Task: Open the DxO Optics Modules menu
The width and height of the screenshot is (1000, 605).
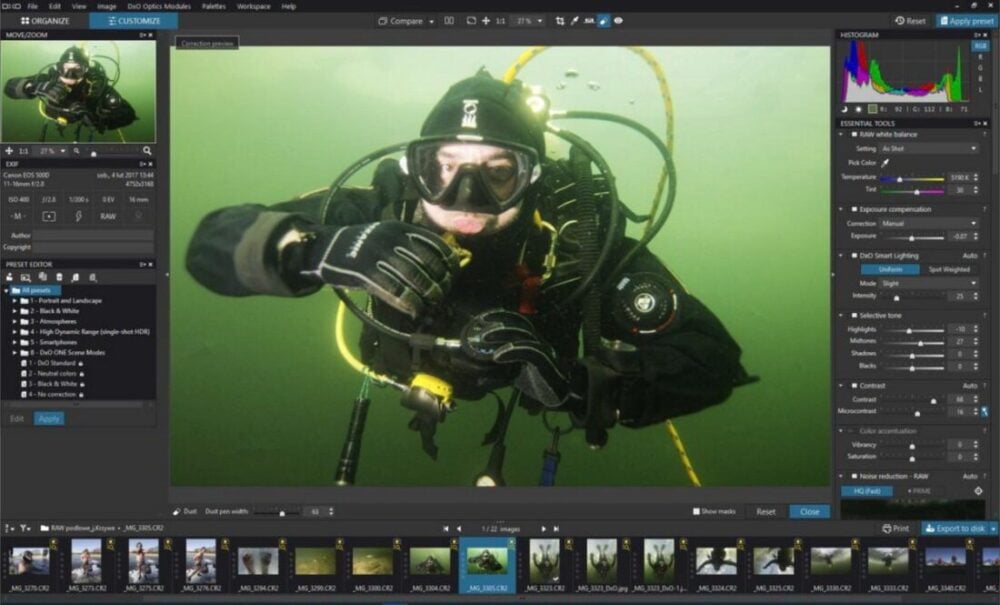Action: (x=159, y=6)
